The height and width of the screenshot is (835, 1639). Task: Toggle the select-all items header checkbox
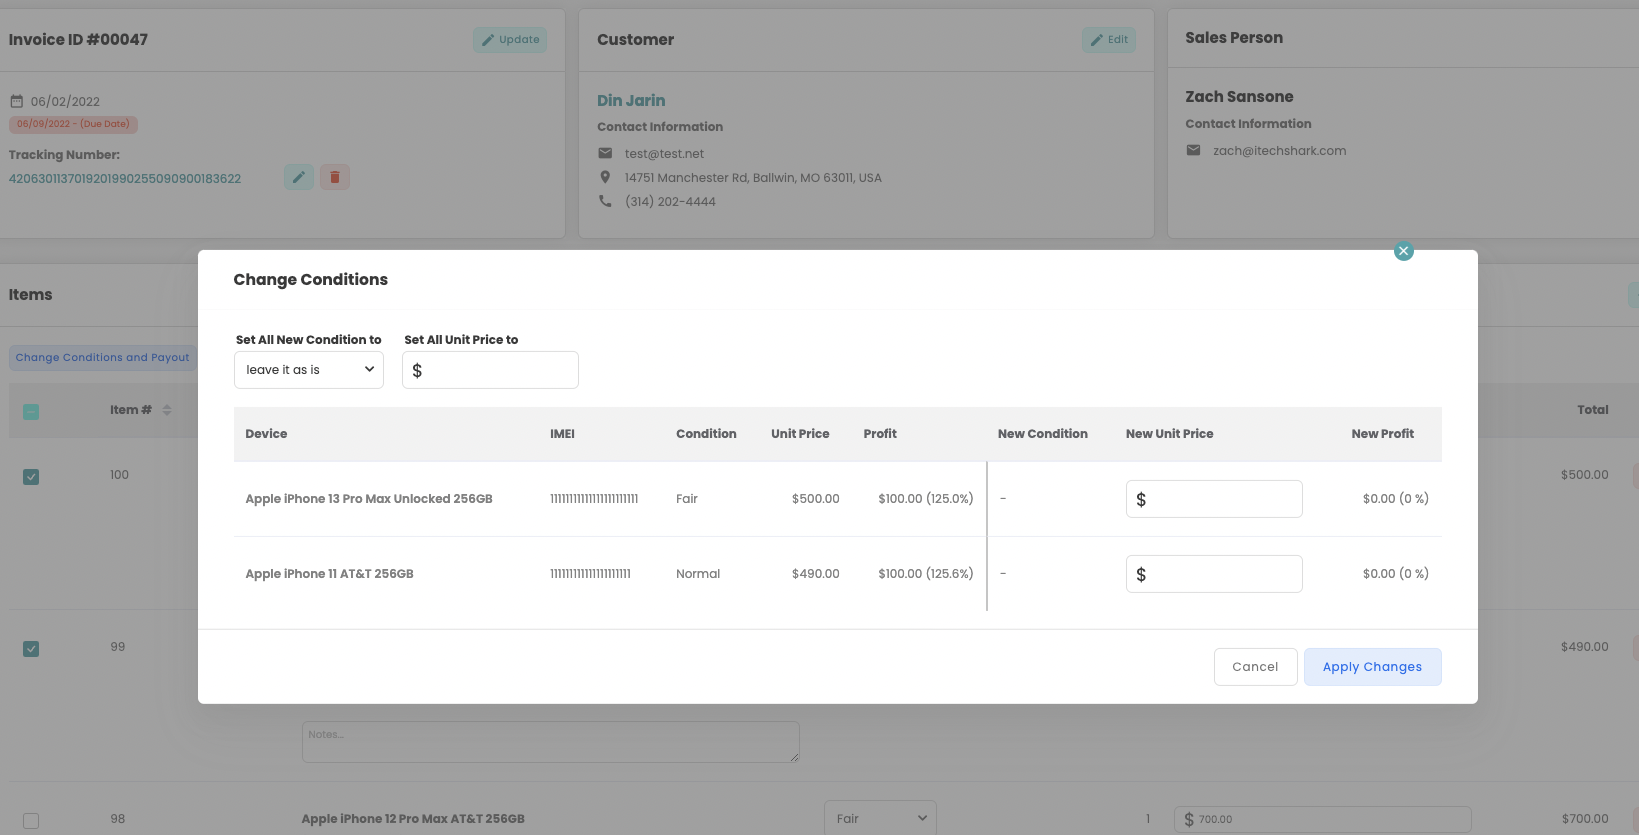[31, 412]
